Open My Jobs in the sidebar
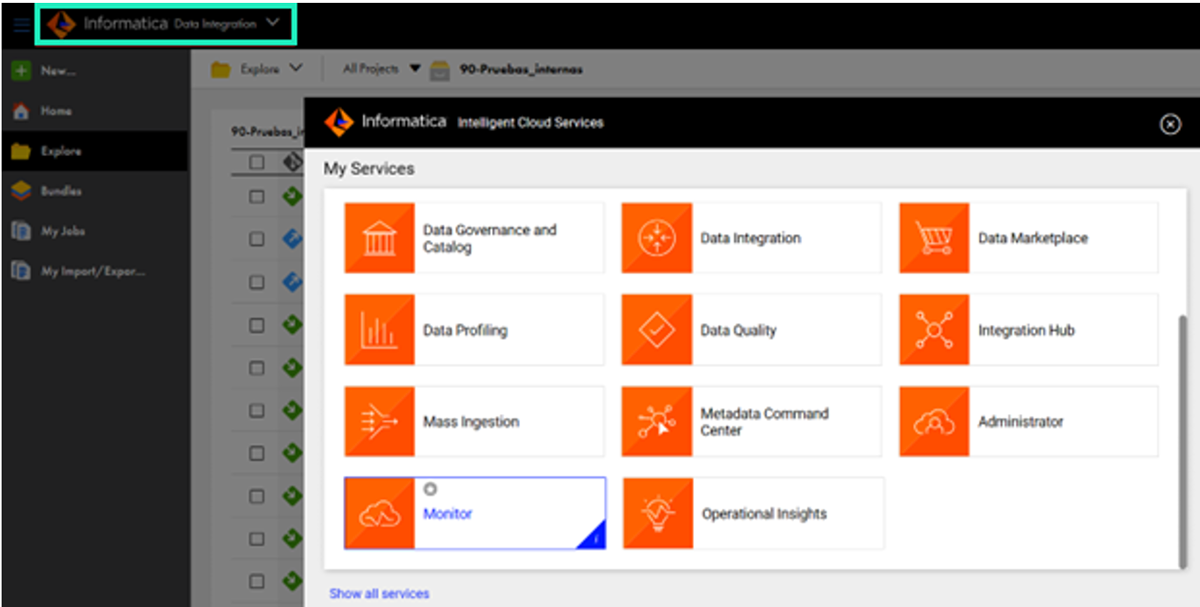This screenshot has width=1200, height=607. (95, 231)
